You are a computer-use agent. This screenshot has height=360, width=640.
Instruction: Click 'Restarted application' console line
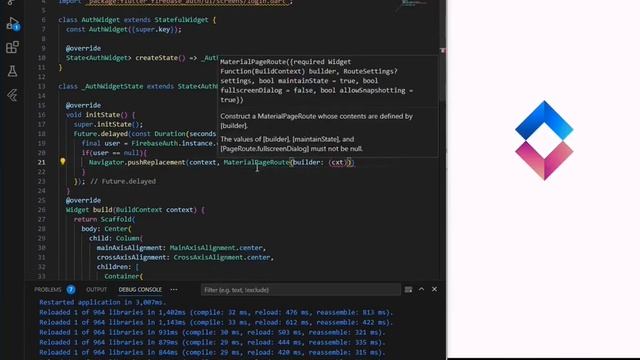103,302
